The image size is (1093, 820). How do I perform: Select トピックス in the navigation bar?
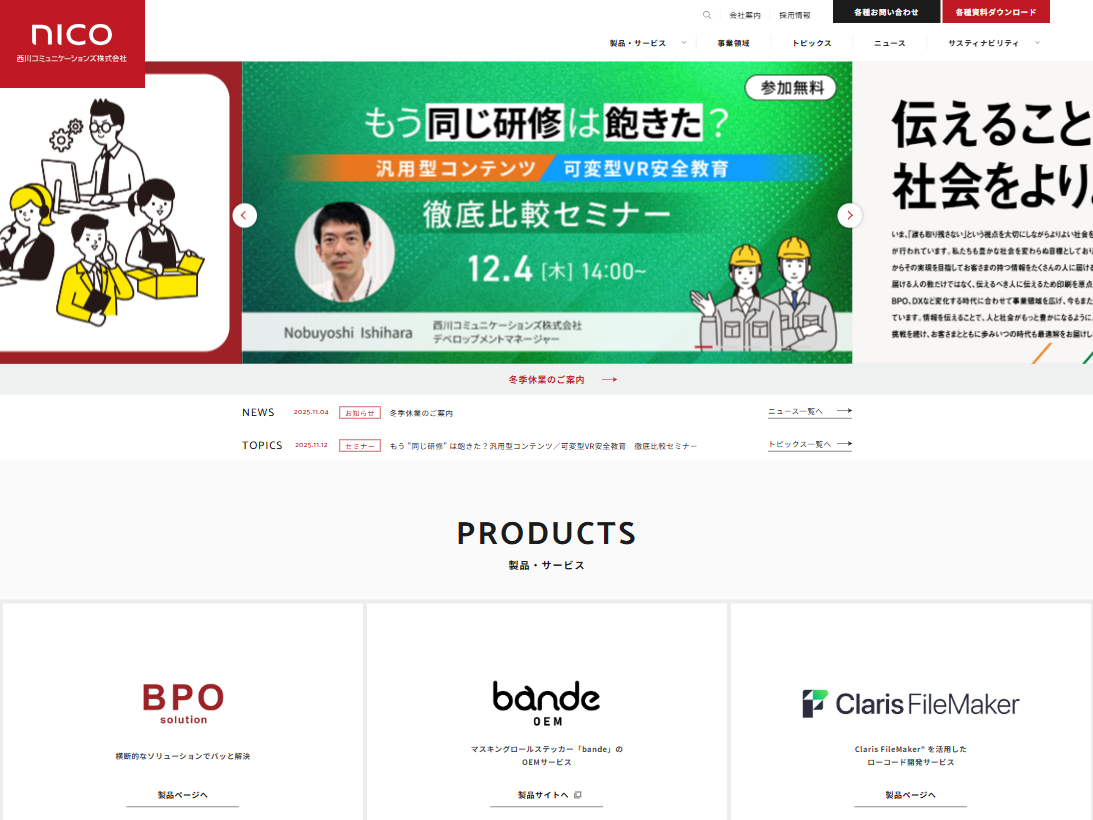click(811, 43)
